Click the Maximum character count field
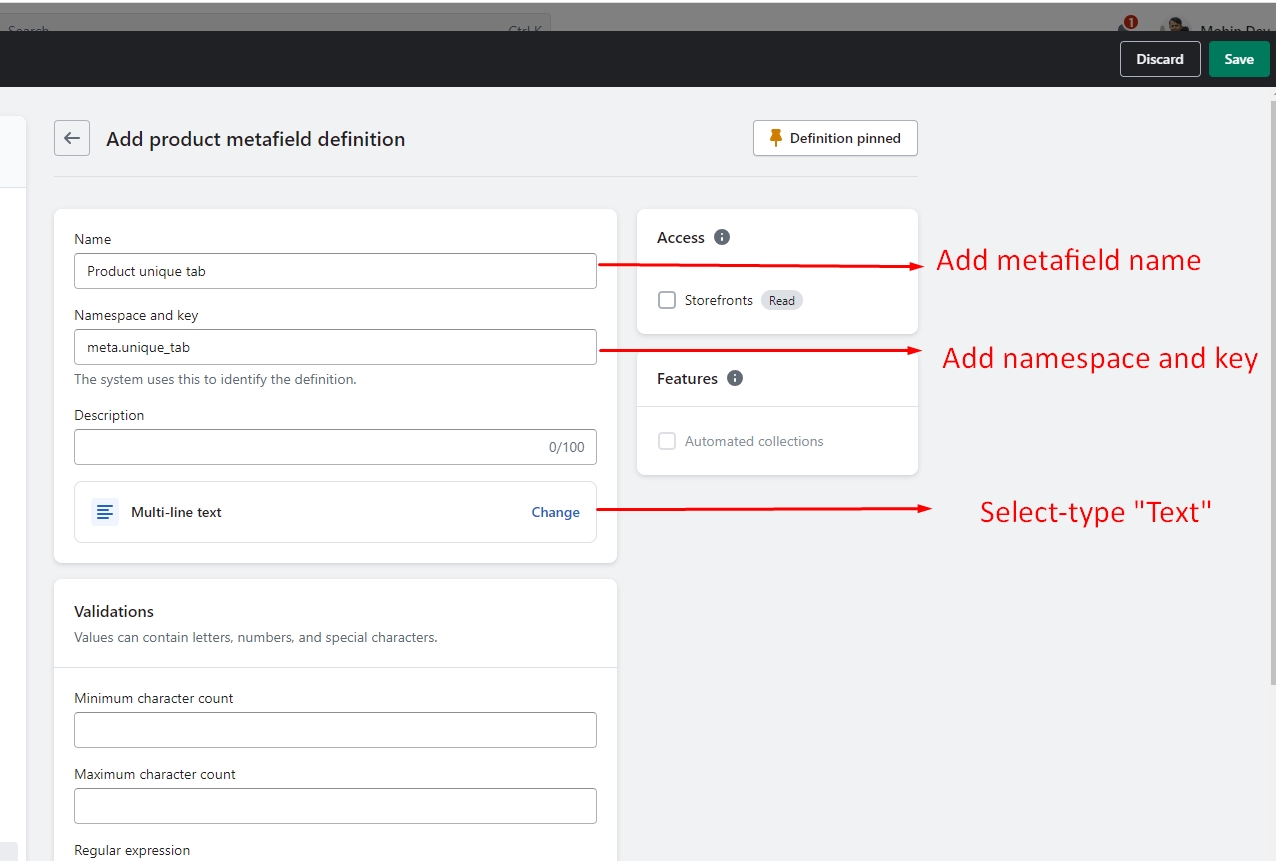Viewport: 1276px width, 861px height. tap(335, 806)
